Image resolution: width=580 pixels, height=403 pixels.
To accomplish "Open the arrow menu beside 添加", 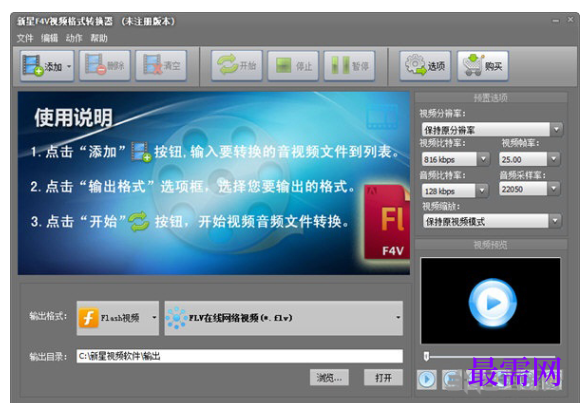I will click(x=69, y=67).
